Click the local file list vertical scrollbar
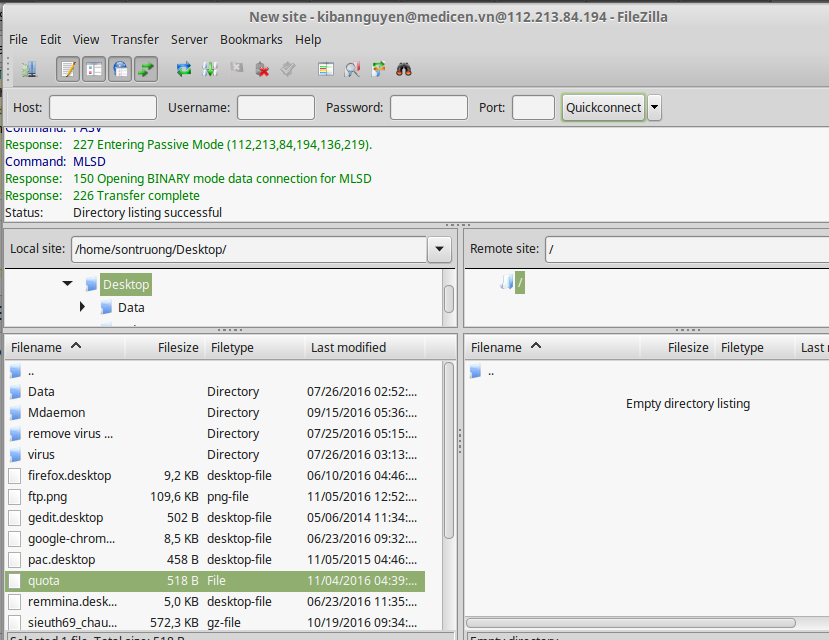 (449, 450)
